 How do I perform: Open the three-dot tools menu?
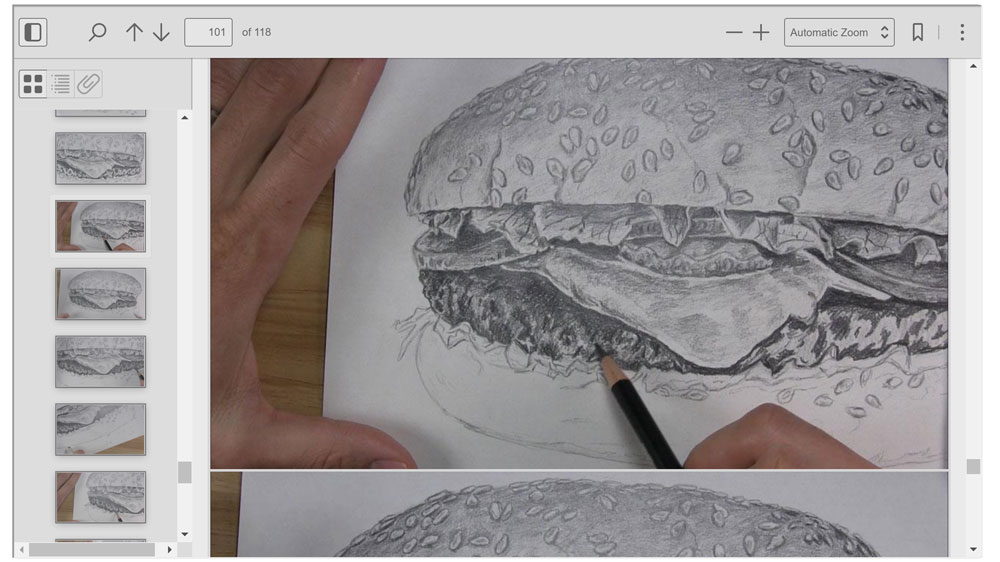962,32
